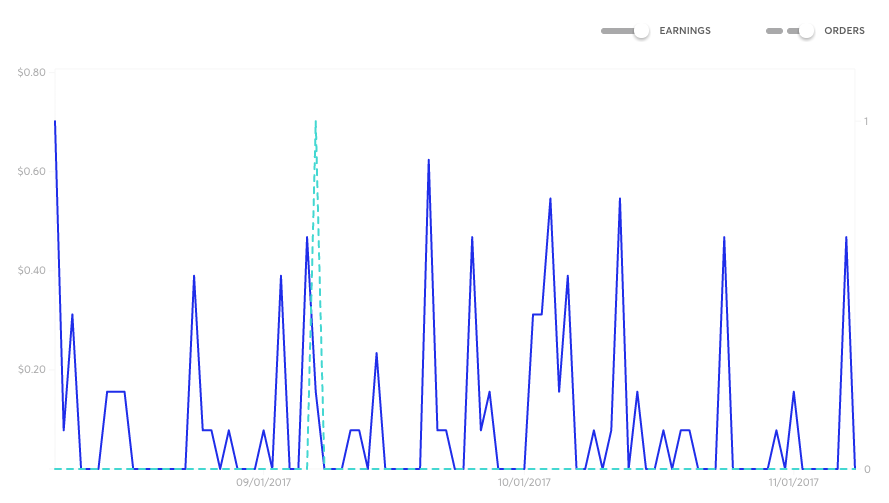Click the 11/01/2017 date axis label
Image resolution: width=889 pixels, height=503 pixels.
(794, 482)
